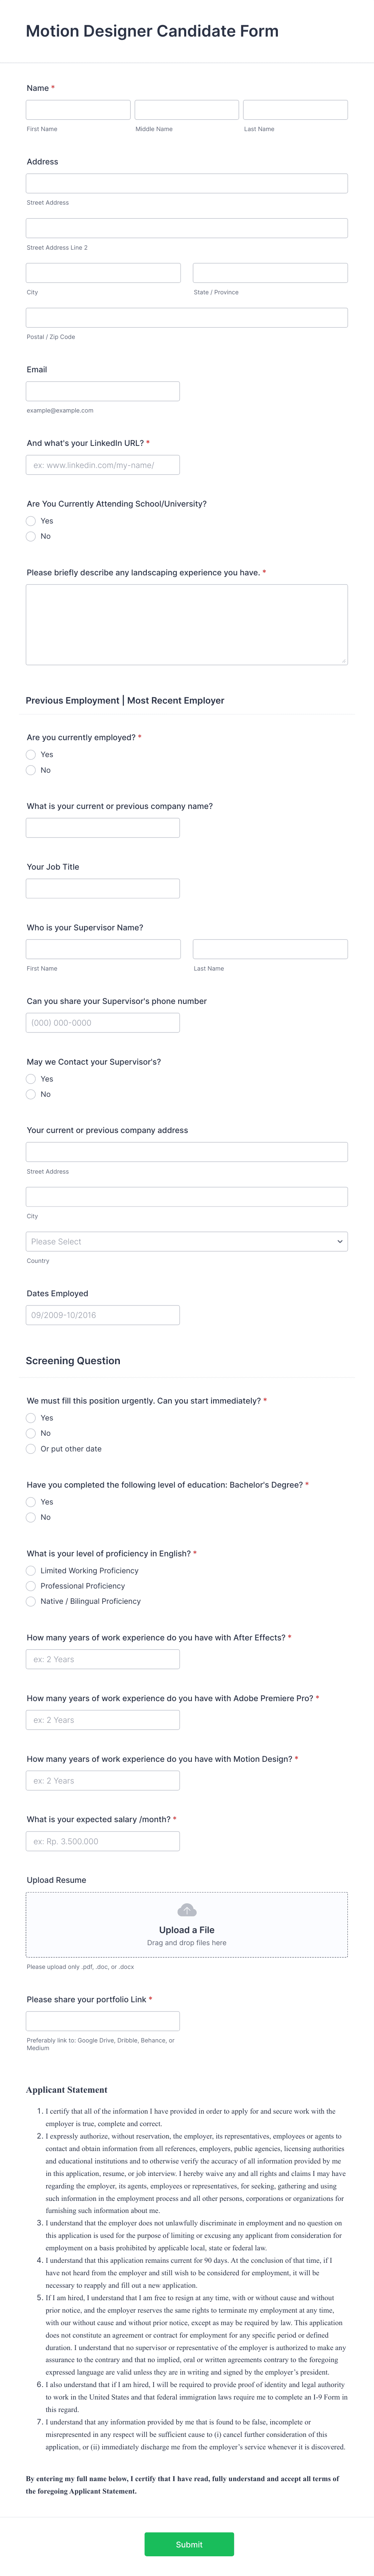Click the landscaping experience text area
This screenshot has height=2576, width=374.
(x=187, y=624)
